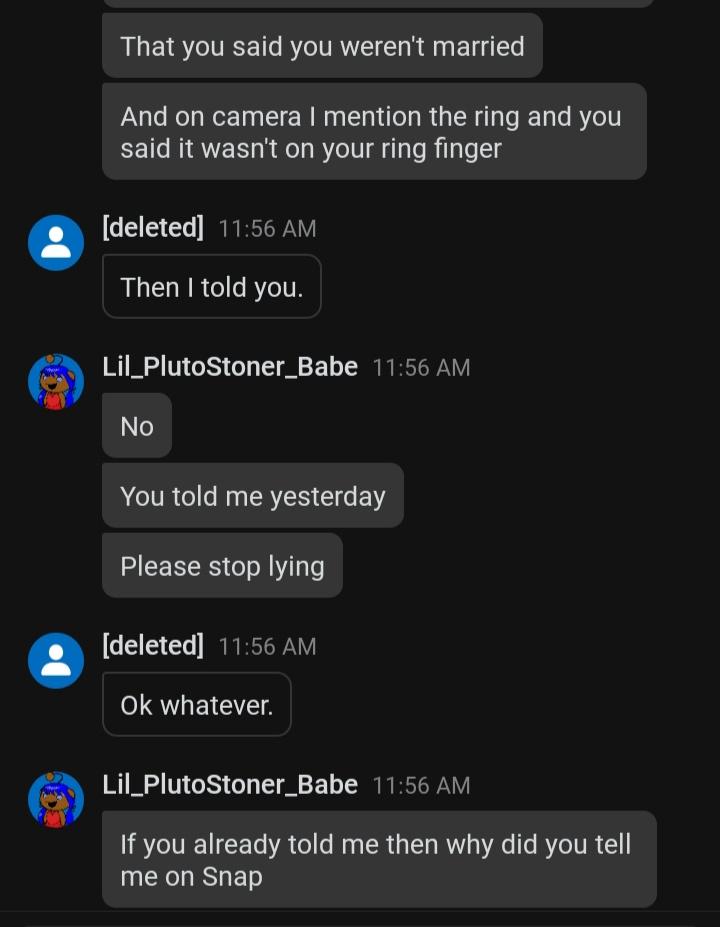Open Lil_PlutoStoner_Babe's avatar beside the Snap message
This screenshot has height=927, width=720.
click(x=56, y=800)
